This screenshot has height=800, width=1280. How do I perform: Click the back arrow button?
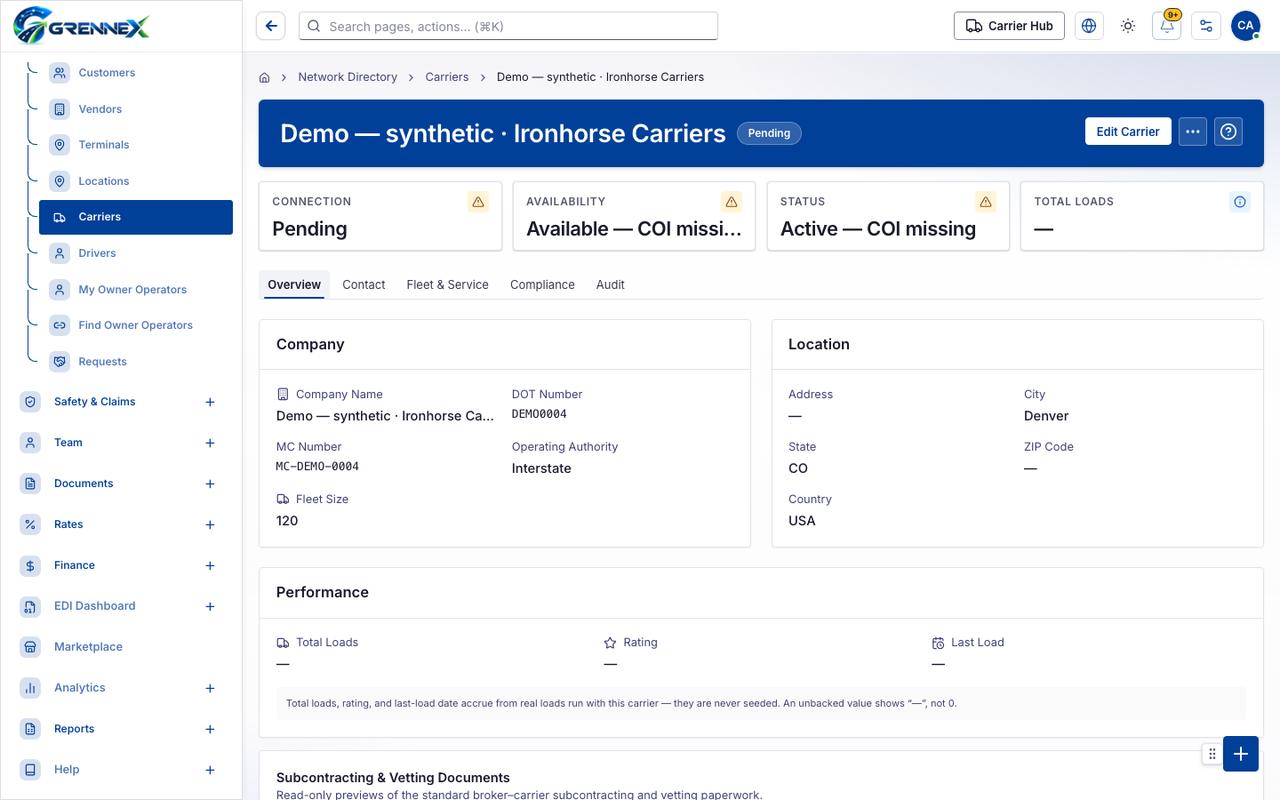[270, 26]
